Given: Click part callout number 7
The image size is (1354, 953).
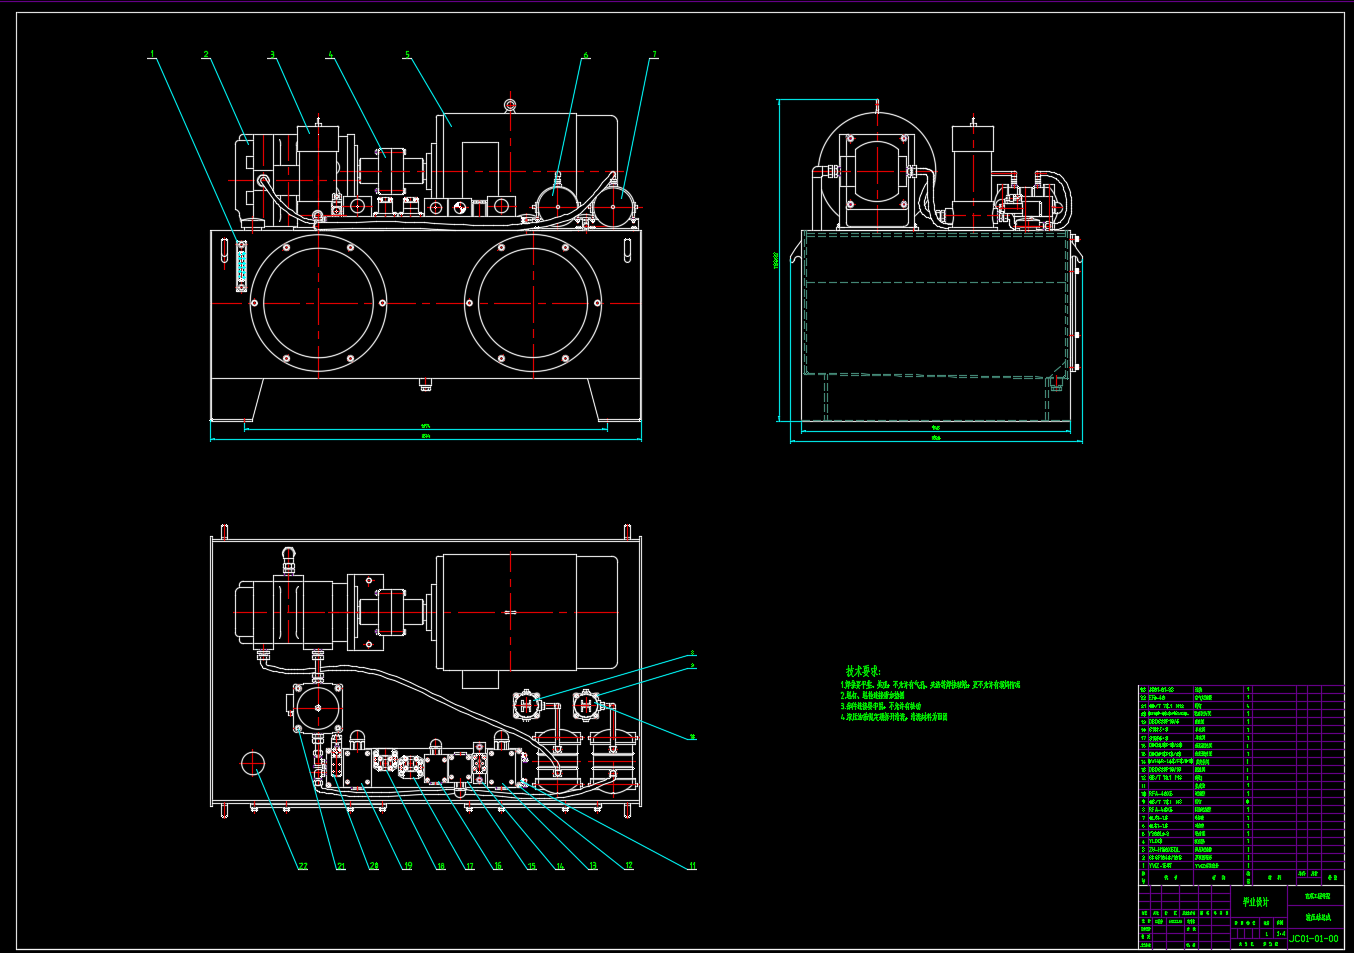Looking at the screenshot, I should [x=654, y=55].
